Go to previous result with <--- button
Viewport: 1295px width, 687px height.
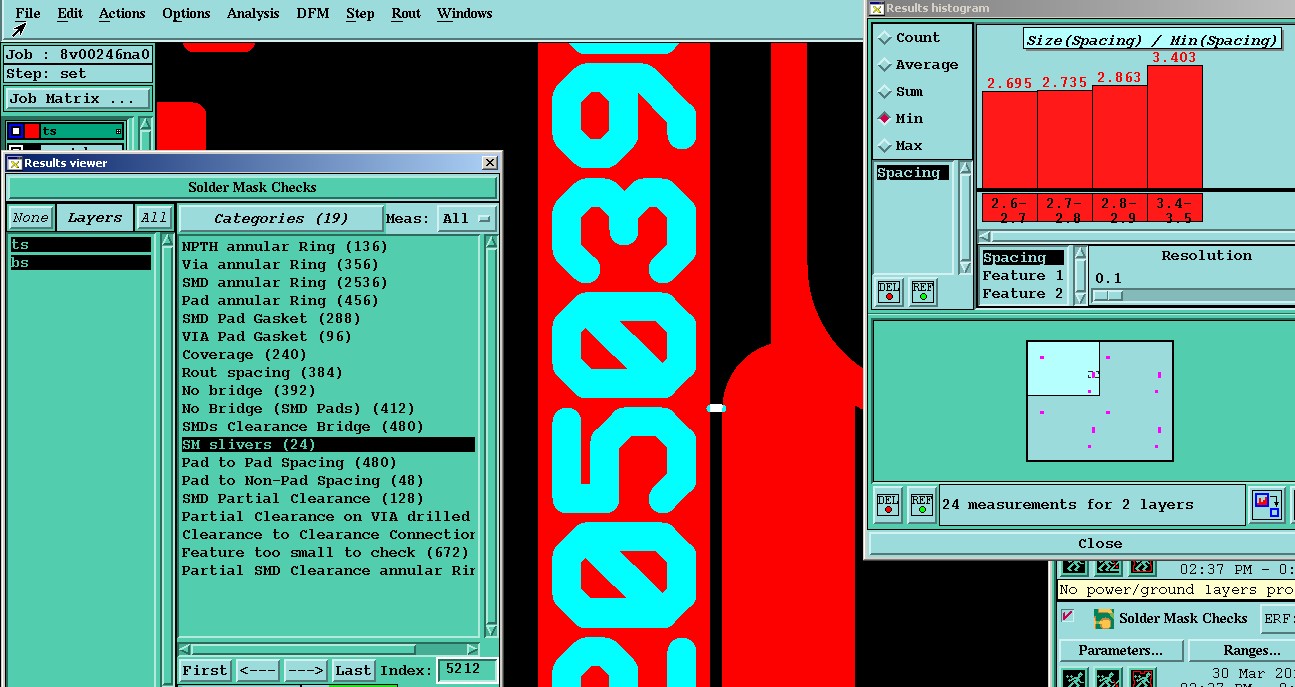click(257, 670)
